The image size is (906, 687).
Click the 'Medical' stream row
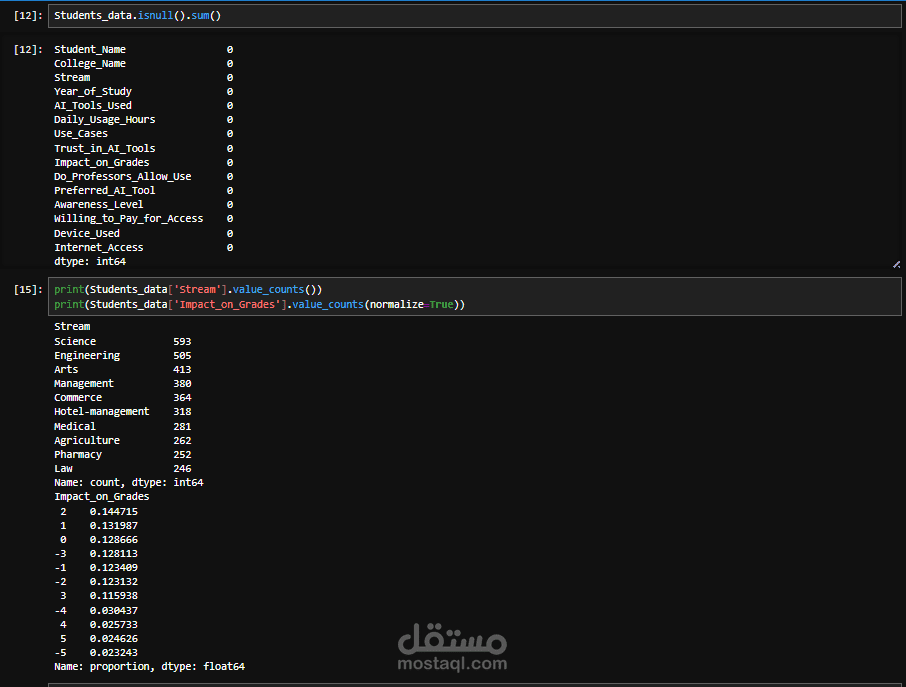point(122,426)
